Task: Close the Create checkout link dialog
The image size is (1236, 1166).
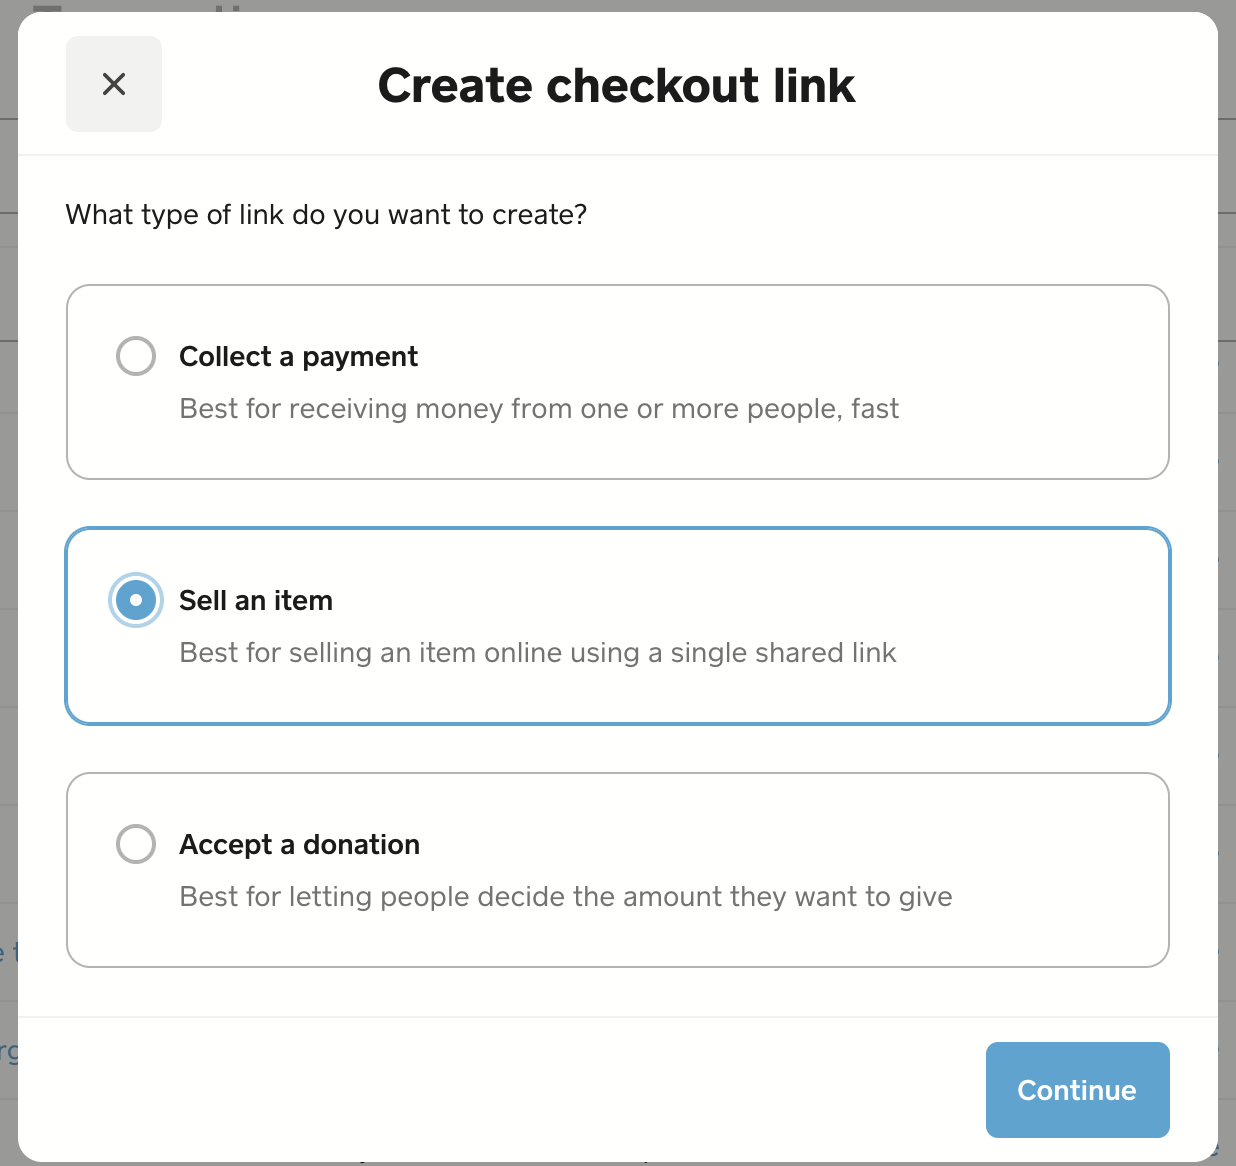Action: 114,84
